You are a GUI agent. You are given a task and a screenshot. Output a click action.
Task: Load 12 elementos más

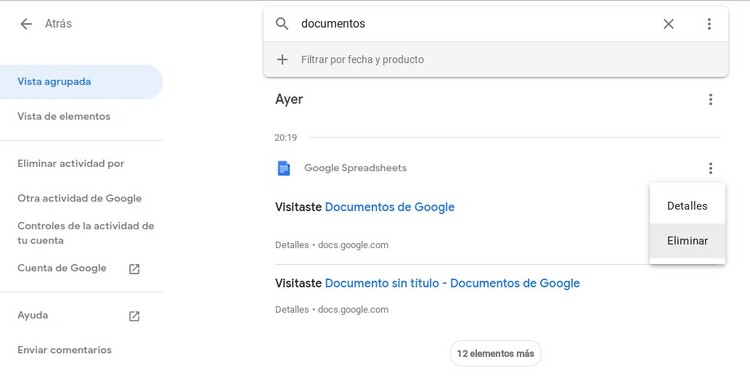point(496,354)
